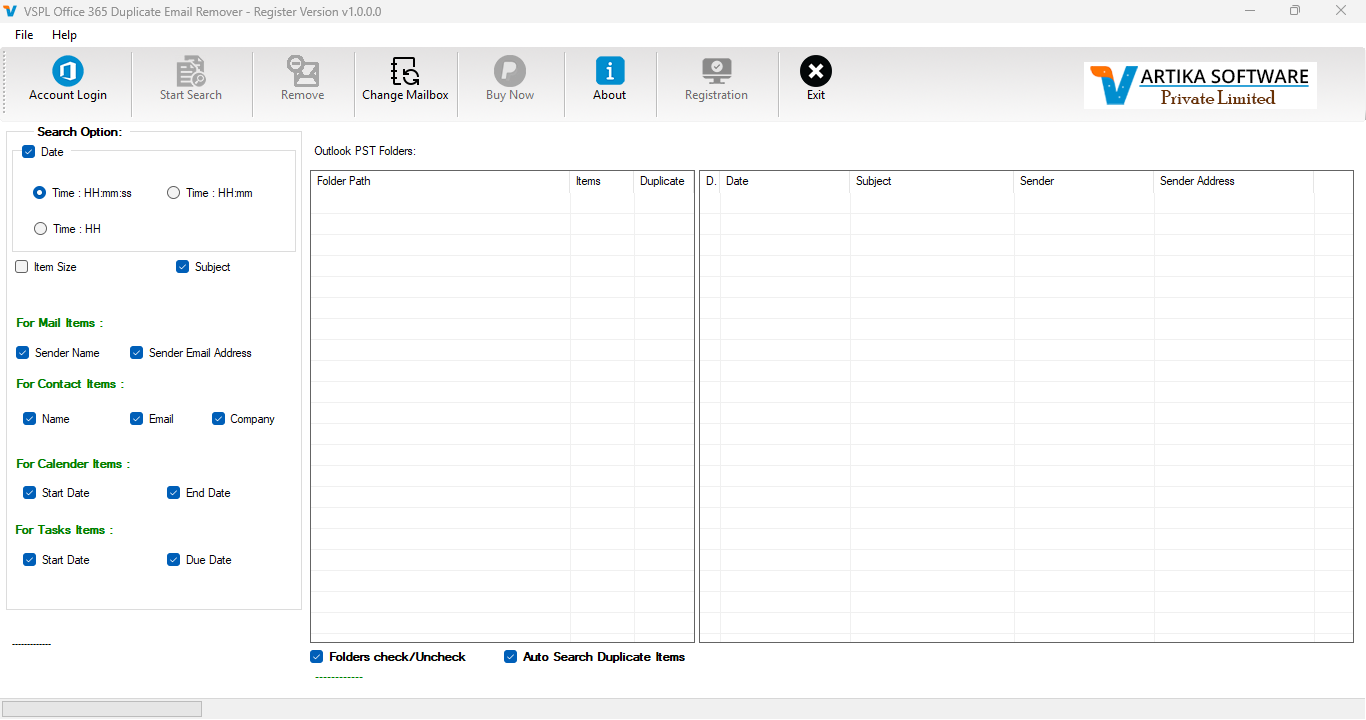Uncheck the Date checkbox
1366x720 pixels.
pyautogui.click(x=28, y=152)
